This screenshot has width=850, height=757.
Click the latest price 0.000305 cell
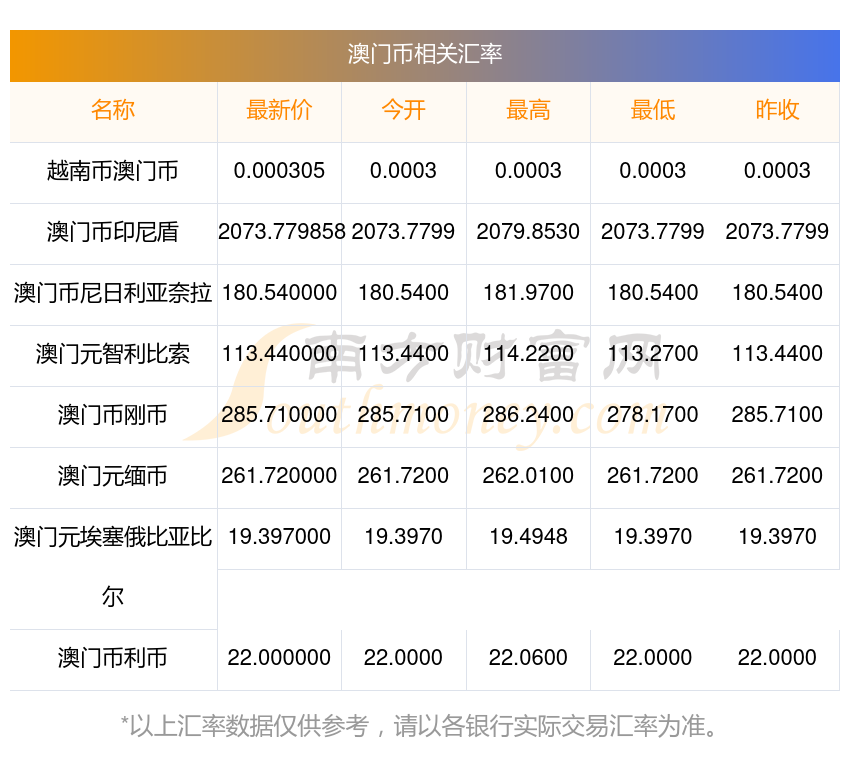pos(279,171)
